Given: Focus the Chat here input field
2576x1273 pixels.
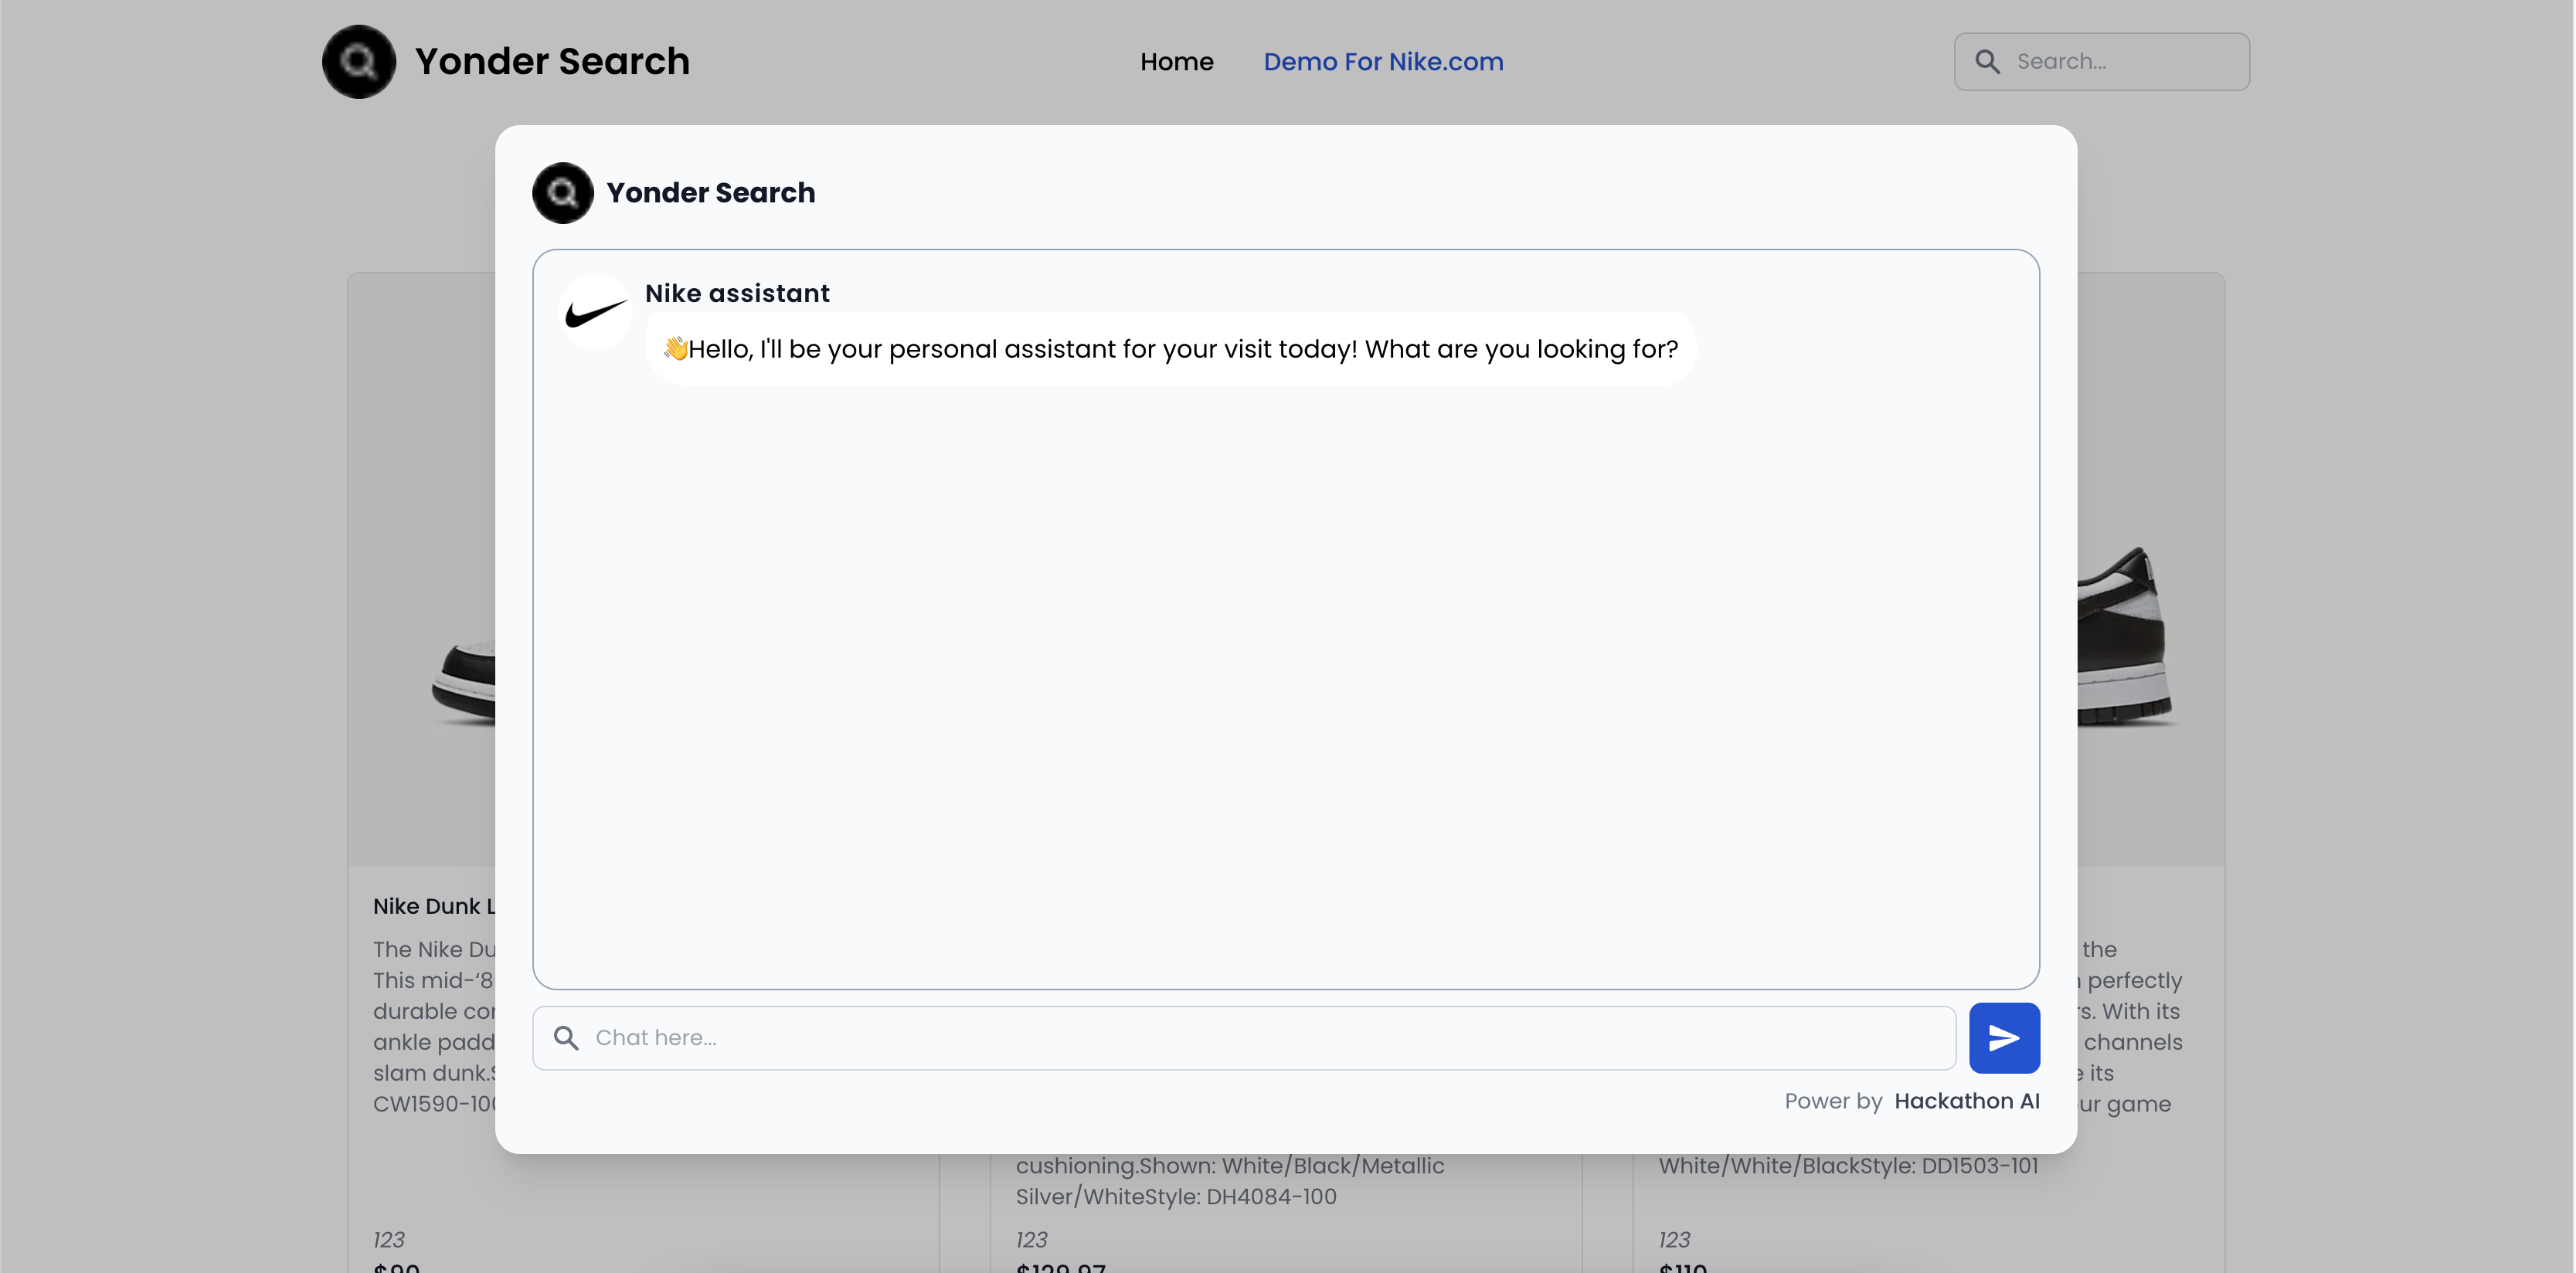Looking at the screenshot, I should click(x=1260, y=1038).
